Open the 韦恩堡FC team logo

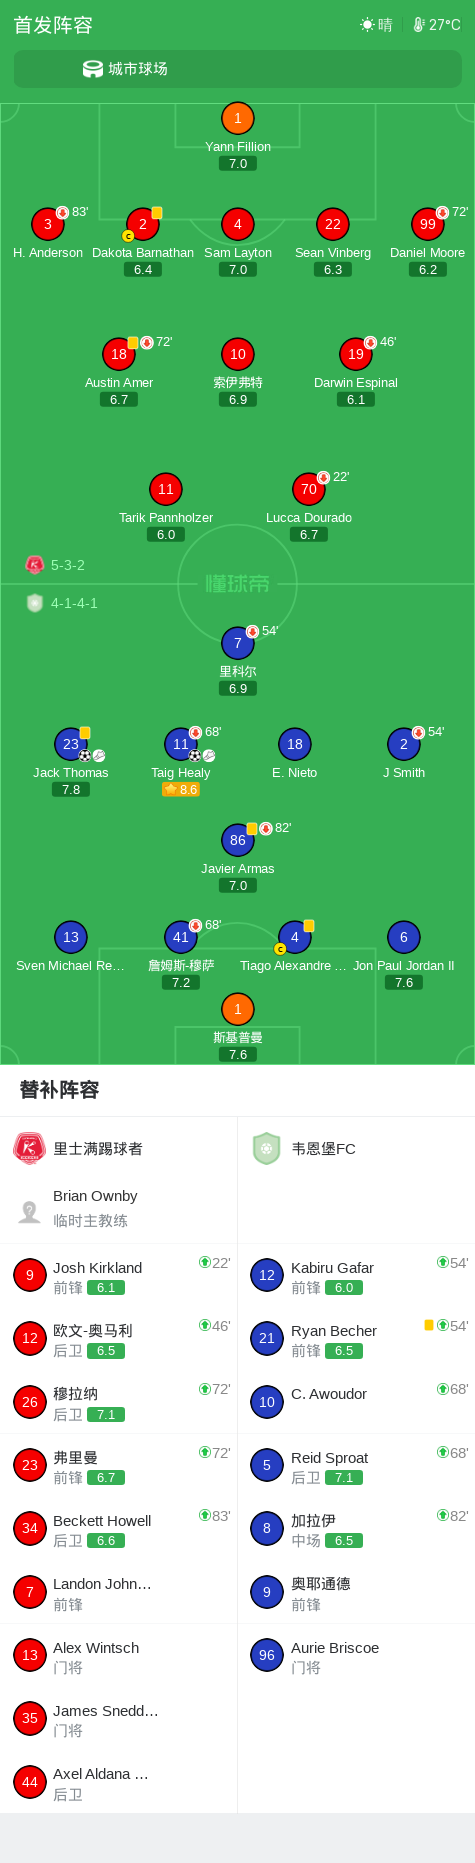pos(267,1148)
